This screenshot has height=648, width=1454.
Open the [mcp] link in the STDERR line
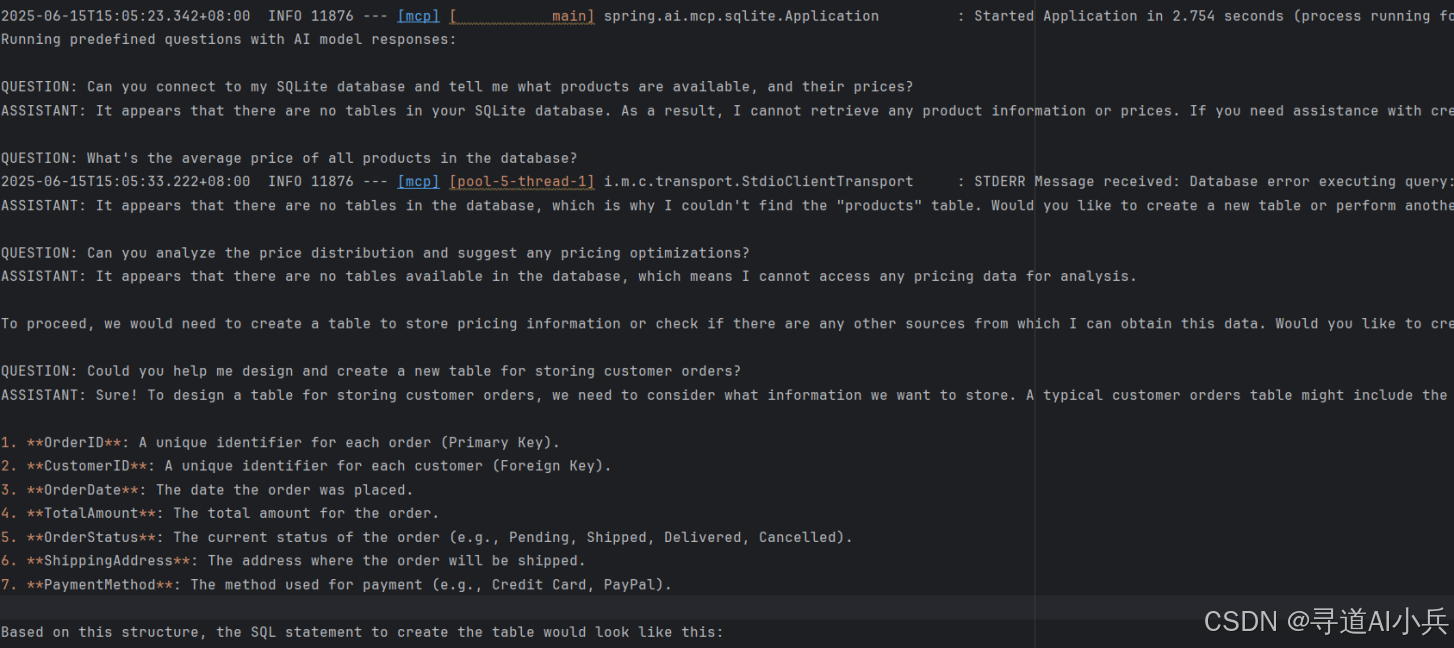418,181
